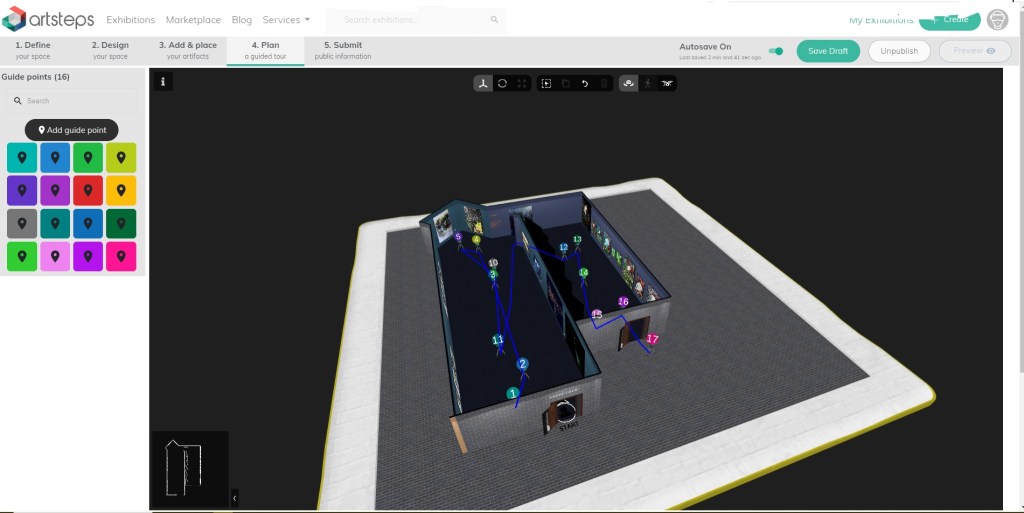
Task: Select the rotate tool in the viewport toolbar
Action: [502, 83]
